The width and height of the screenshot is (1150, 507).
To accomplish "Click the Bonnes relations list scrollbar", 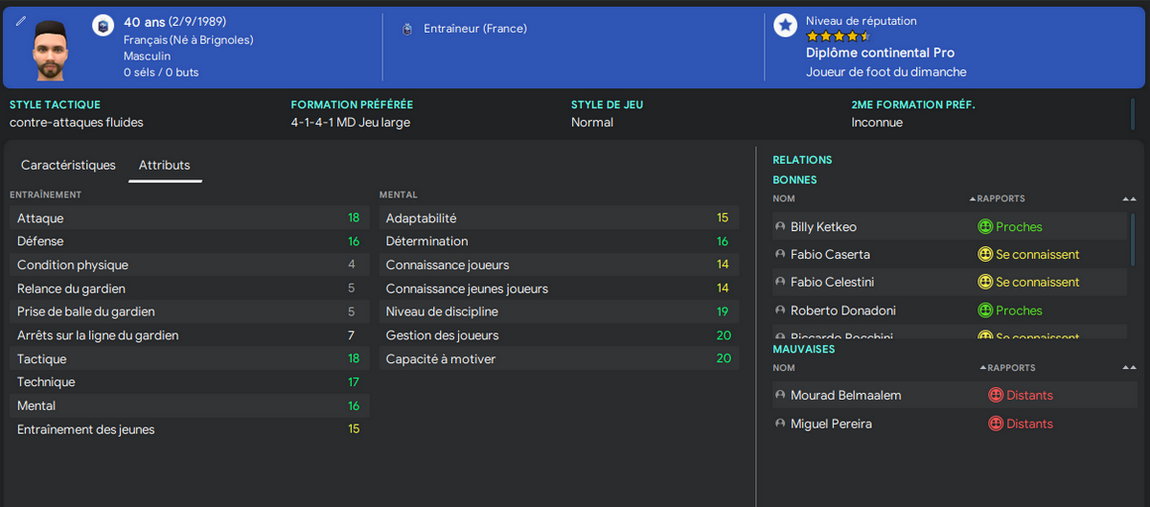I will tap(1133, 238).
